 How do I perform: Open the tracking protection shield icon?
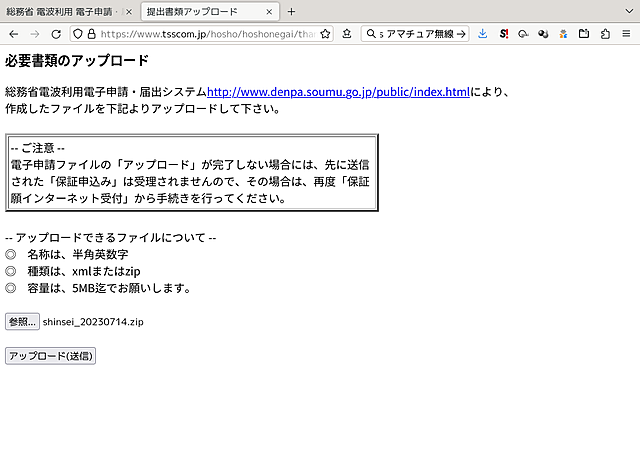78,34
